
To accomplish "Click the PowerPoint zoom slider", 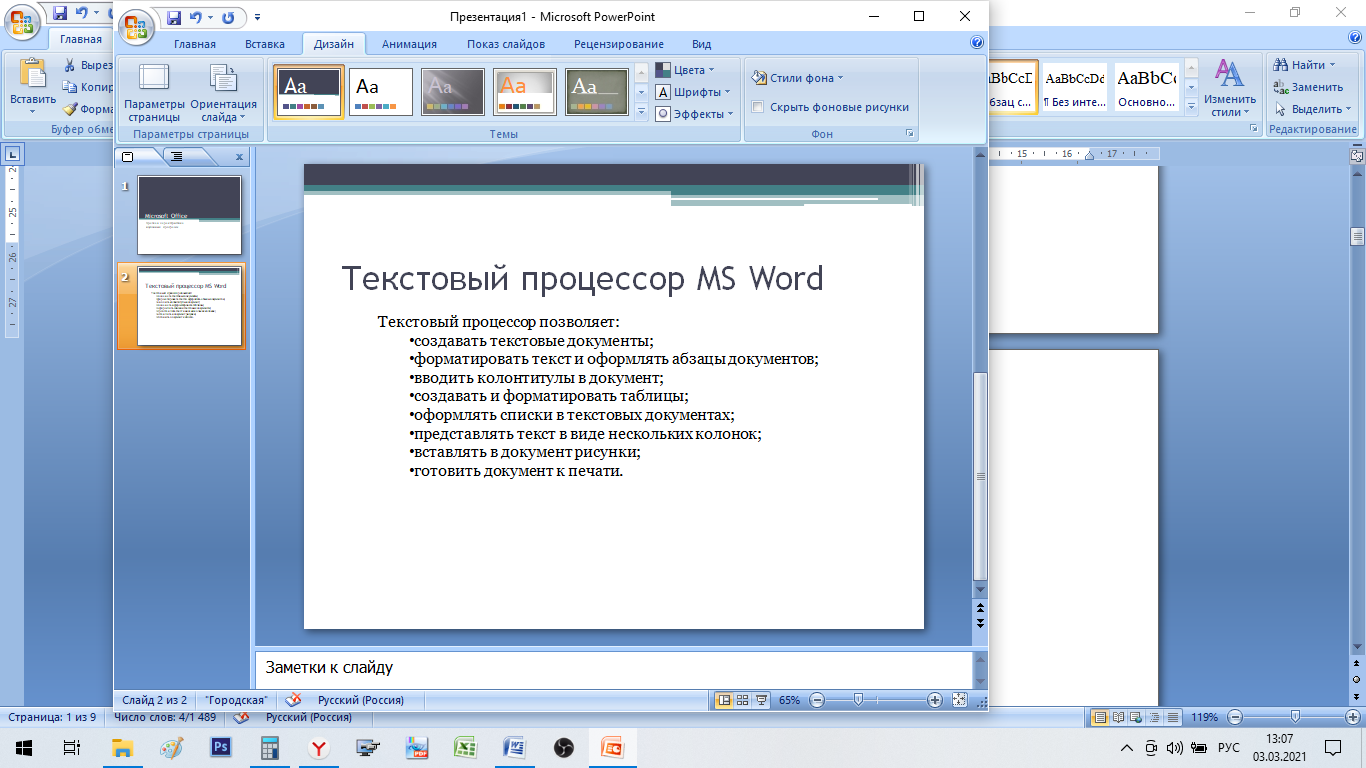I will tap(858, 700).
